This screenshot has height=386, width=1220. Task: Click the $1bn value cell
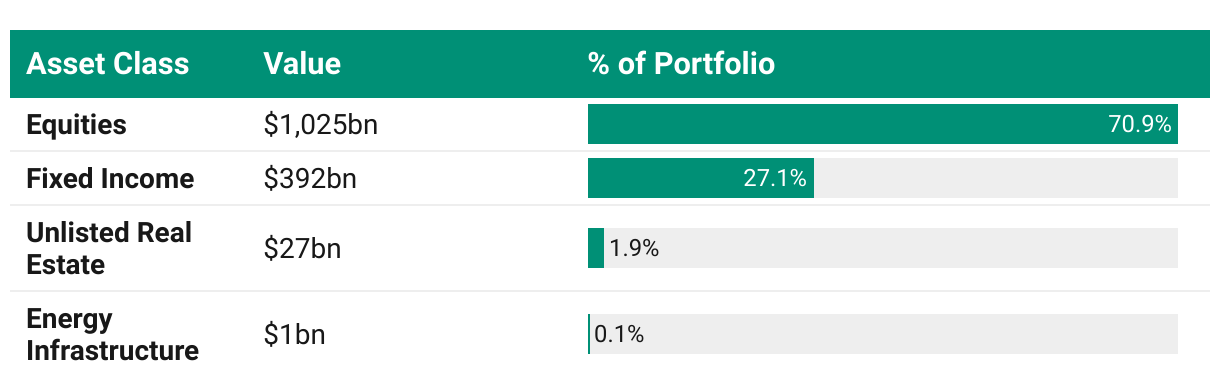(294, 335)
